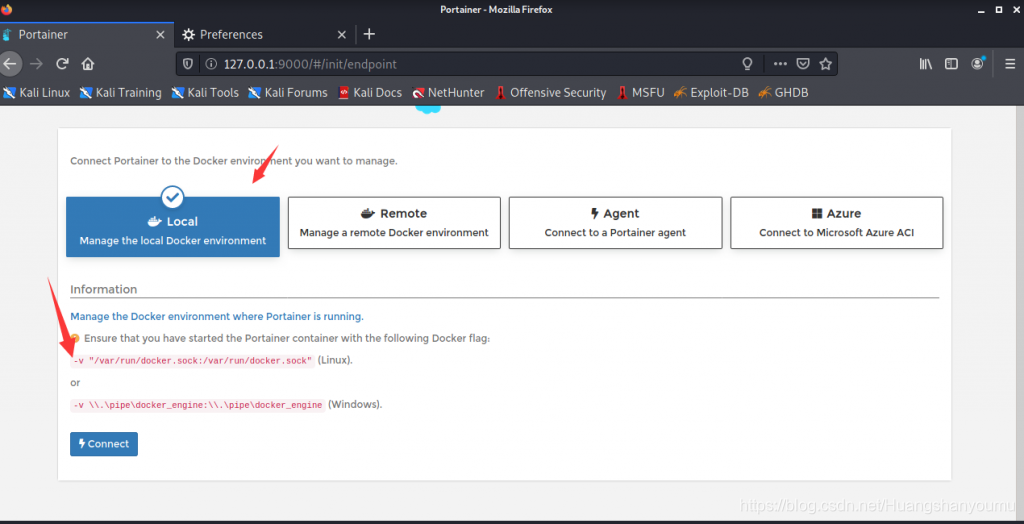Open the Kali Training bookmark
Viewport: 1024px width, 524px height.
point(120,93)
